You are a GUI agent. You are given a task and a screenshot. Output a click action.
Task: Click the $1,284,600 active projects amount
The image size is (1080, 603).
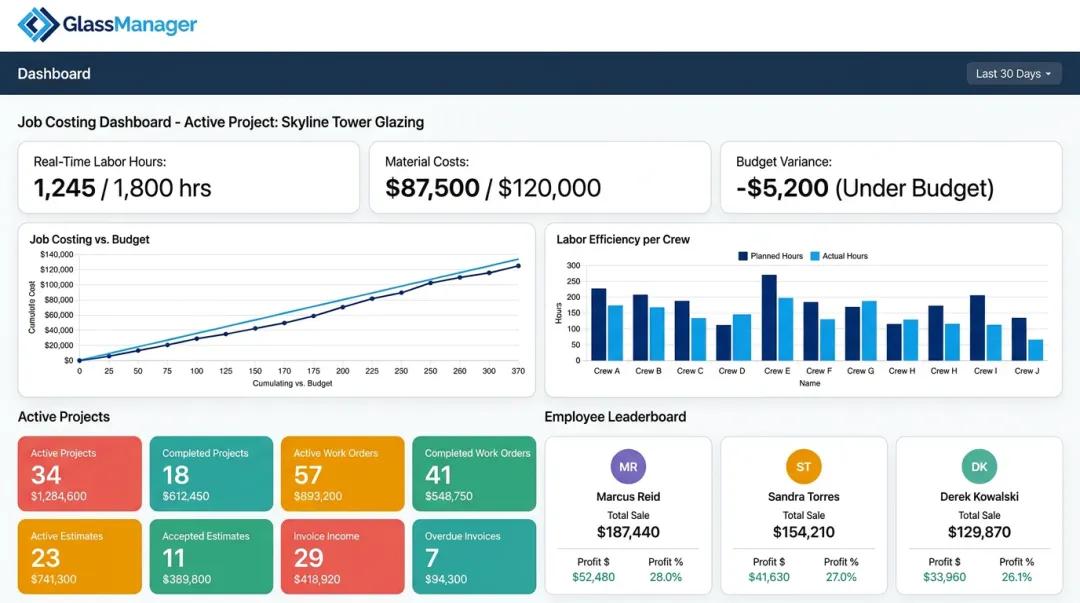pos(59,496)
